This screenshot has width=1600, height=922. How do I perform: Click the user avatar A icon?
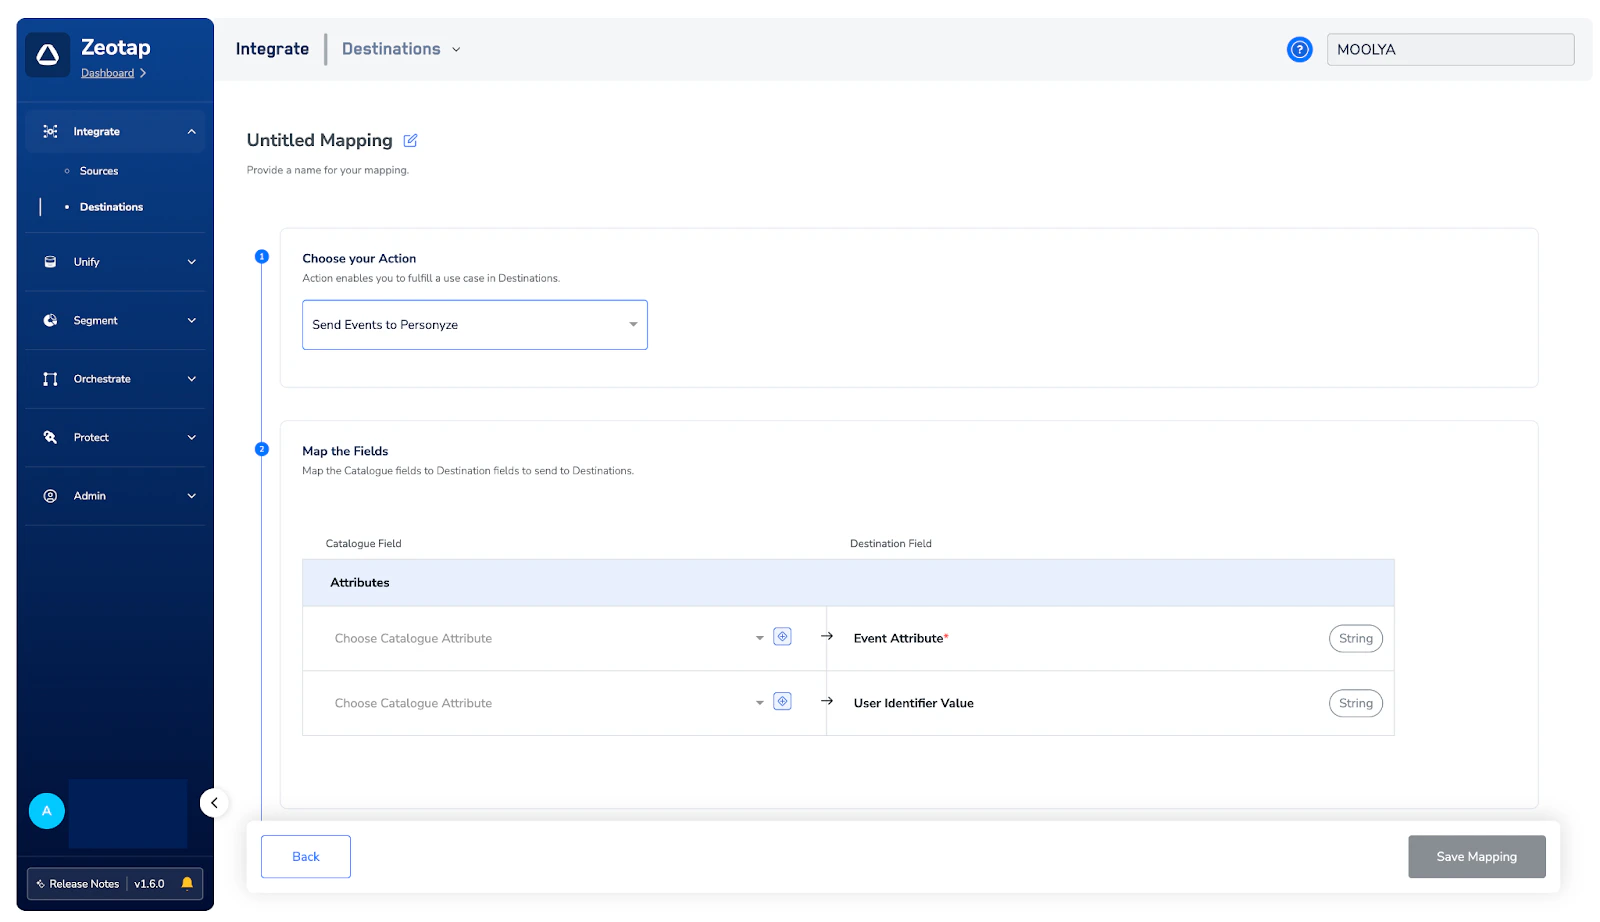[x=46, y=811]
